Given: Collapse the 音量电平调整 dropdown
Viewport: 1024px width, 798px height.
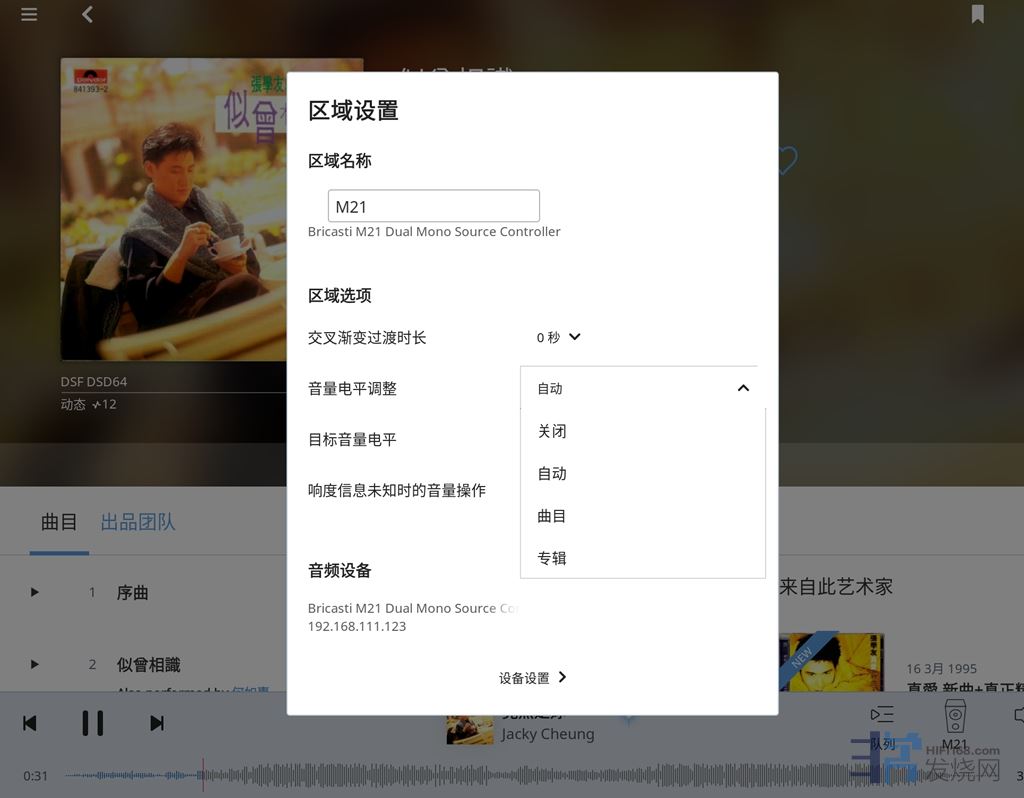Looking at the screenshot, I should 742,388.
